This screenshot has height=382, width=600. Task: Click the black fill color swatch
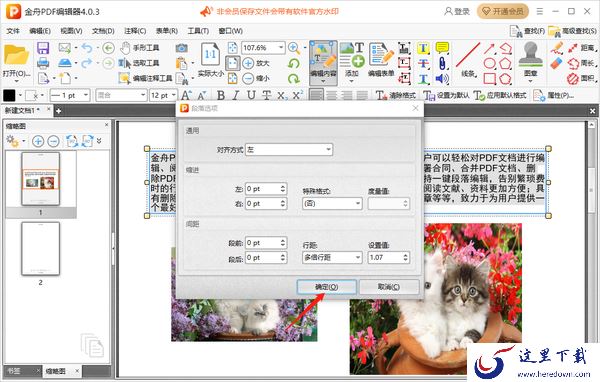coord(9,95)
